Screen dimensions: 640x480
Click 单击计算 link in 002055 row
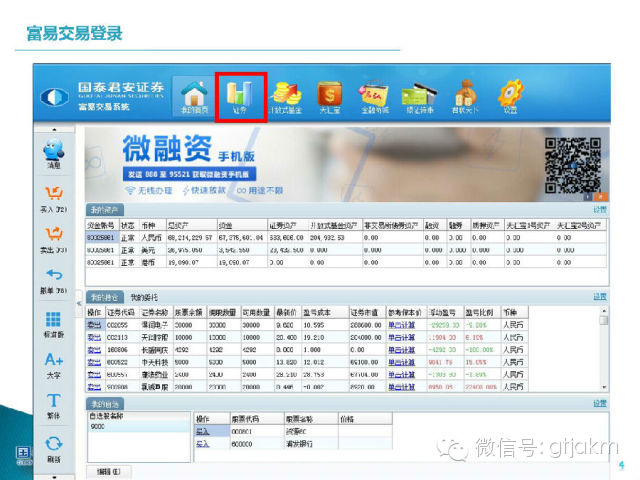point(402,325)
